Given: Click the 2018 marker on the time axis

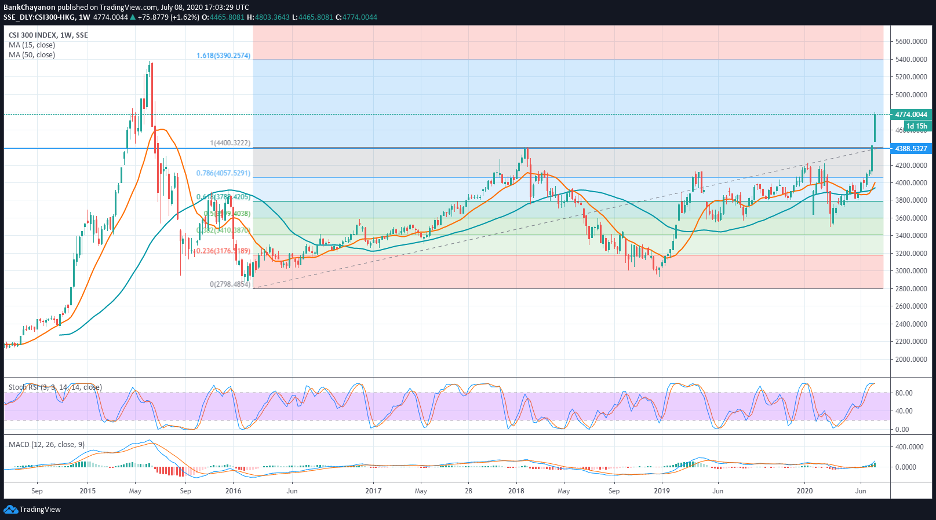Looking at the screenshot, I should tap(517, 492).
